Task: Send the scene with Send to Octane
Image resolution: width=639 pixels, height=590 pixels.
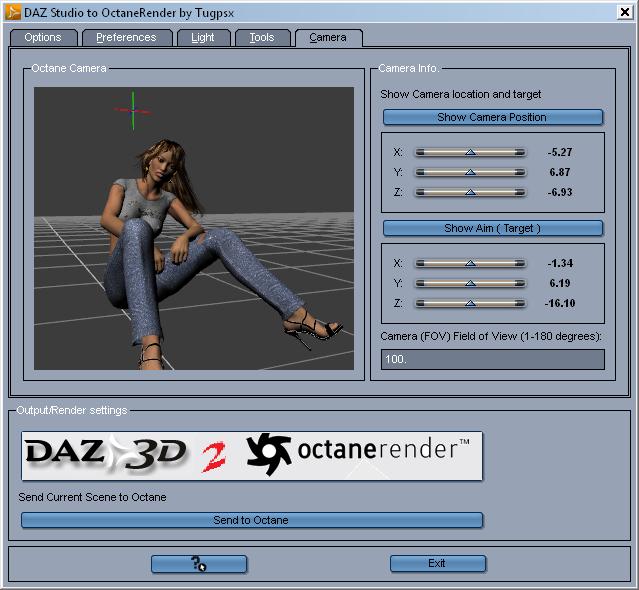Action: 251,520
